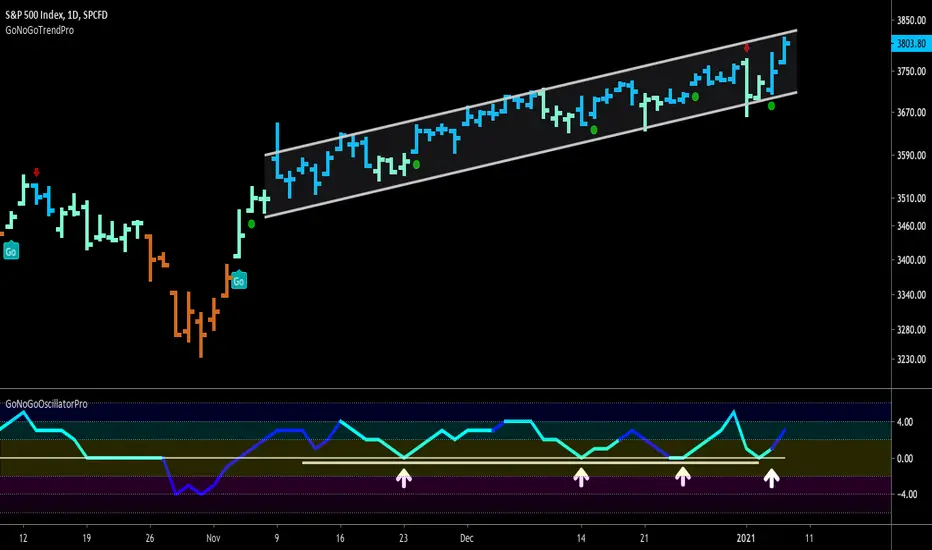The width and height of the screenshot is (932, 550).
Task: Click the 3230.00 price axis label
Action: [x=911, y=359]
